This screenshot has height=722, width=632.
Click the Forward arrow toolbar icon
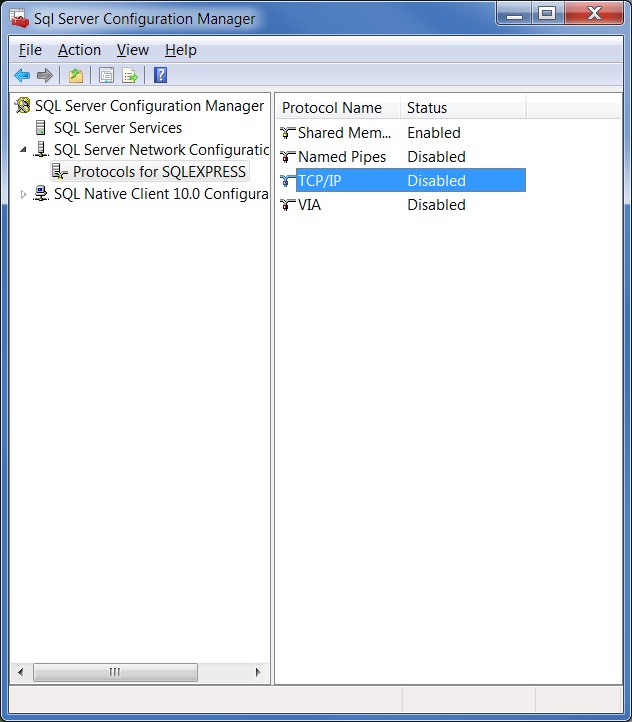[x=45, y=75]
